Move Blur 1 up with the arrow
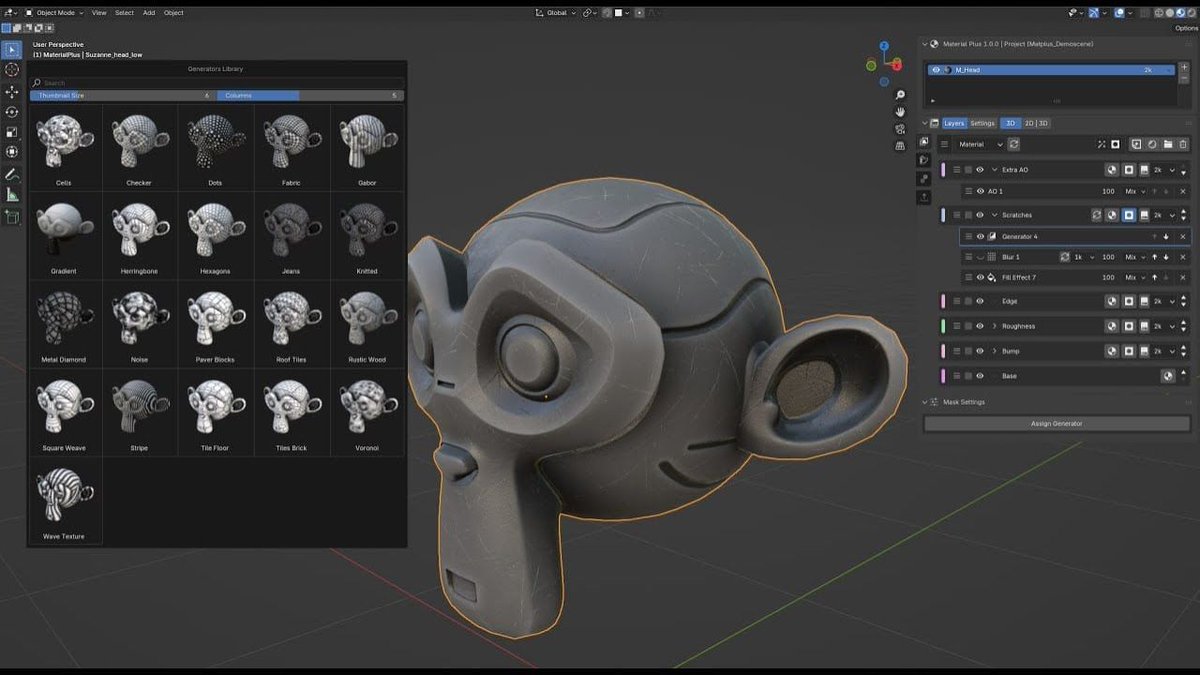 pos(1154,257)
